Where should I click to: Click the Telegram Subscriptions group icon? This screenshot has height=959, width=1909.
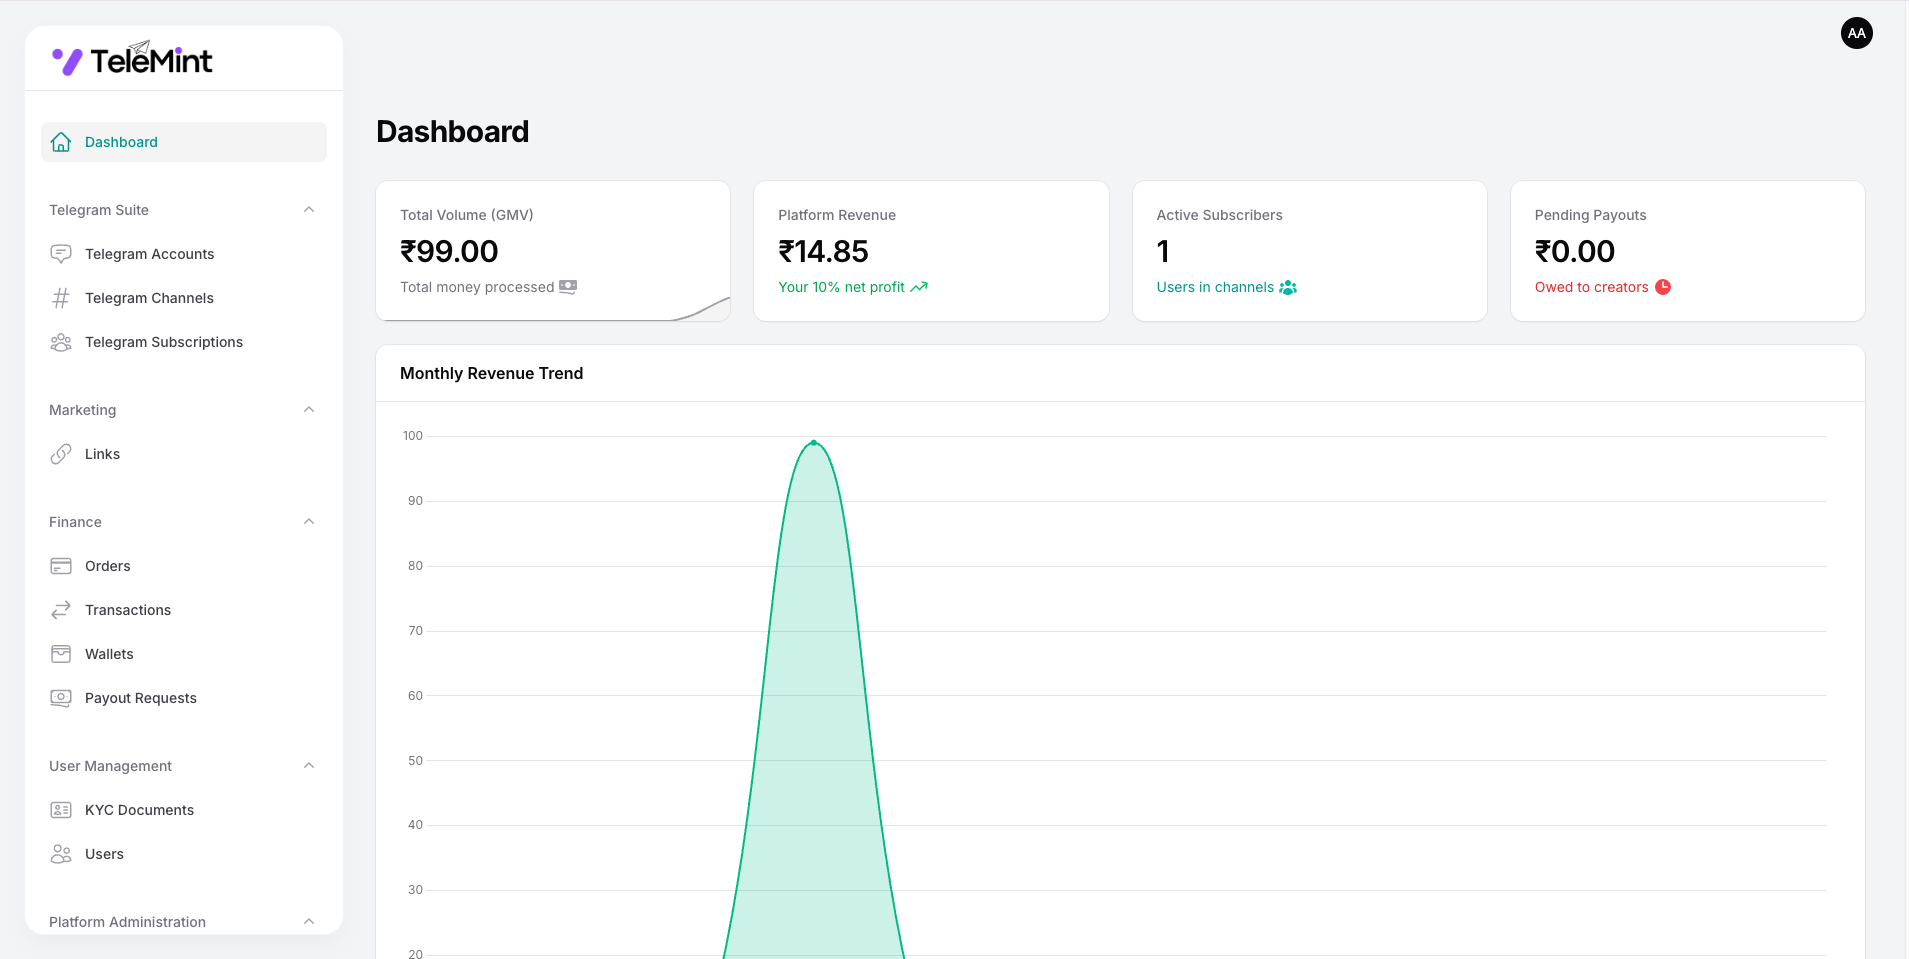click(x=61, y=342)
